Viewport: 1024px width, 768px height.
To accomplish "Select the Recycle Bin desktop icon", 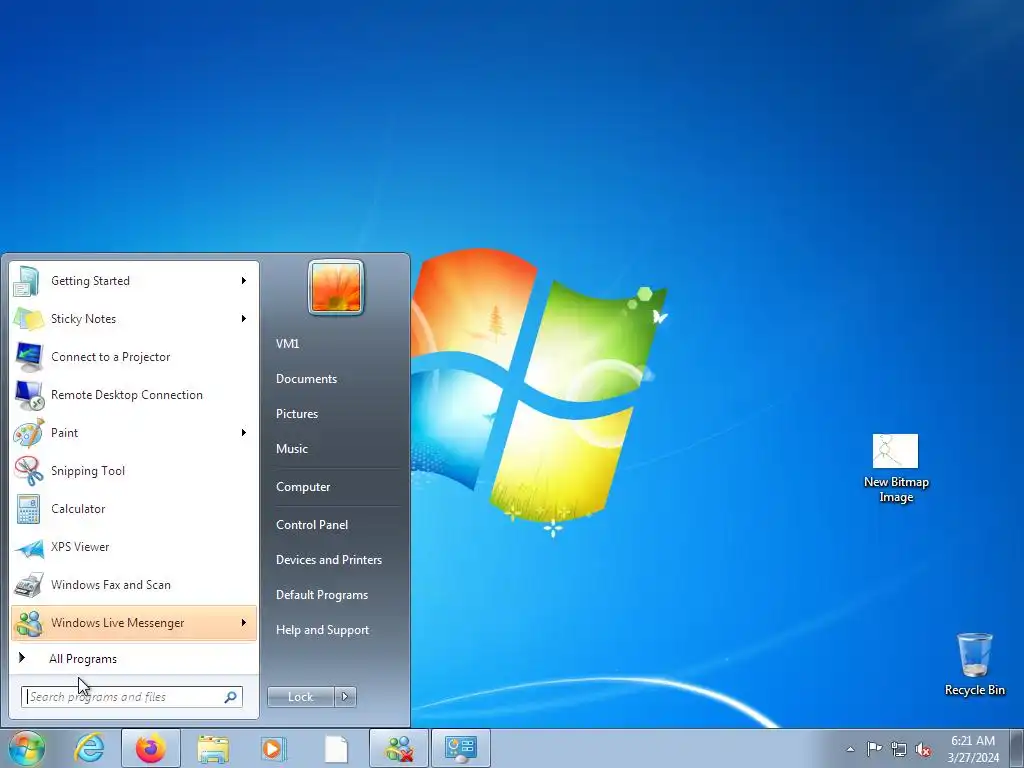I will [x=974, y=664].
